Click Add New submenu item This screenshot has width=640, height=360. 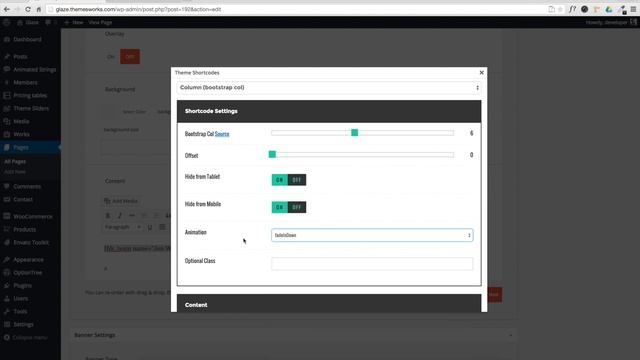(x=15, y=172)
